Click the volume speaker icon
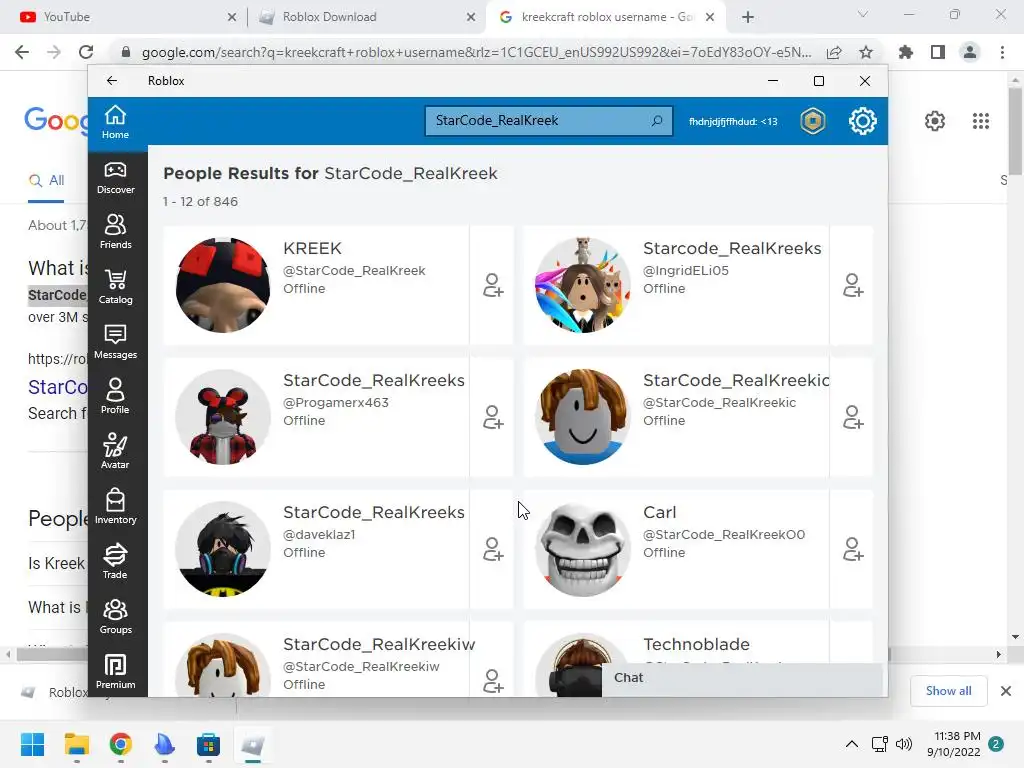The width and height of the screenshot is (1024, 768). click(x=904, y=744)
